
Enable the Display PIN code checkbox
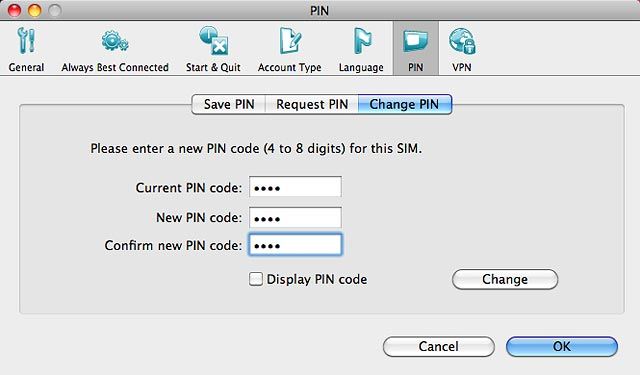click(x=256, y=279)
